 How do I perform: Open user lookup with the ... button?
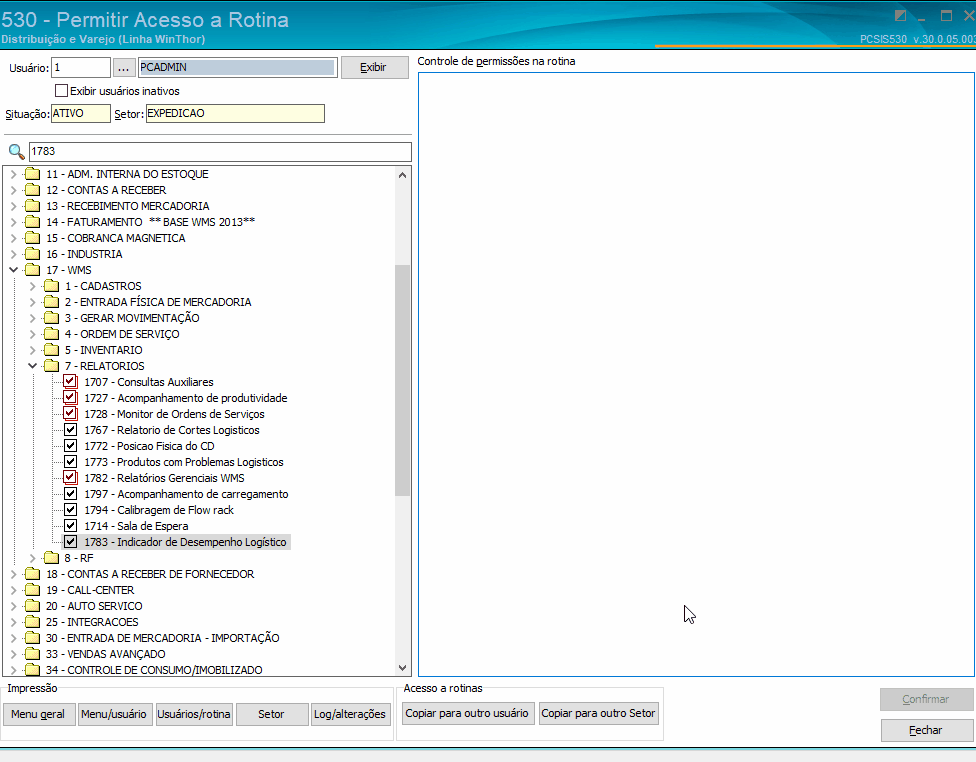[124, 67]
